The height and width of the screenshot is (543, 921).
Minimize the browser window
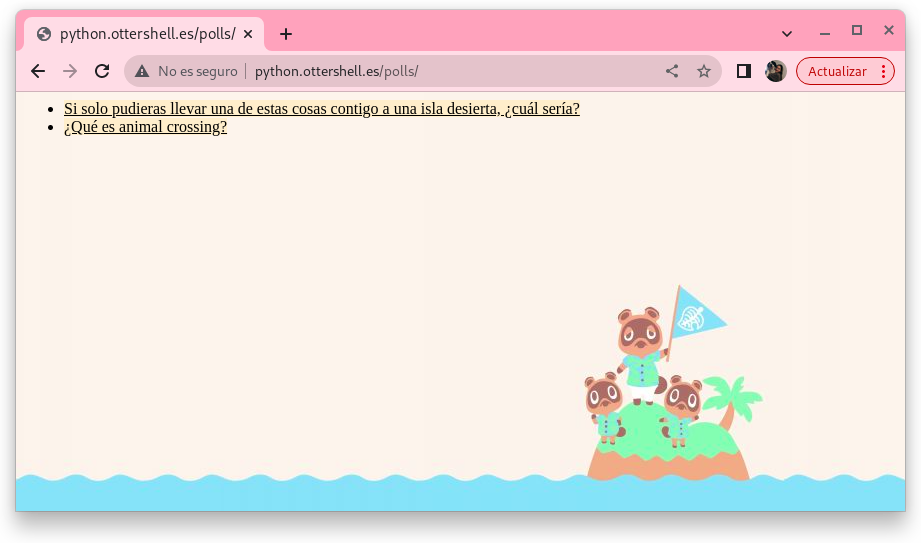coord(825,33)
